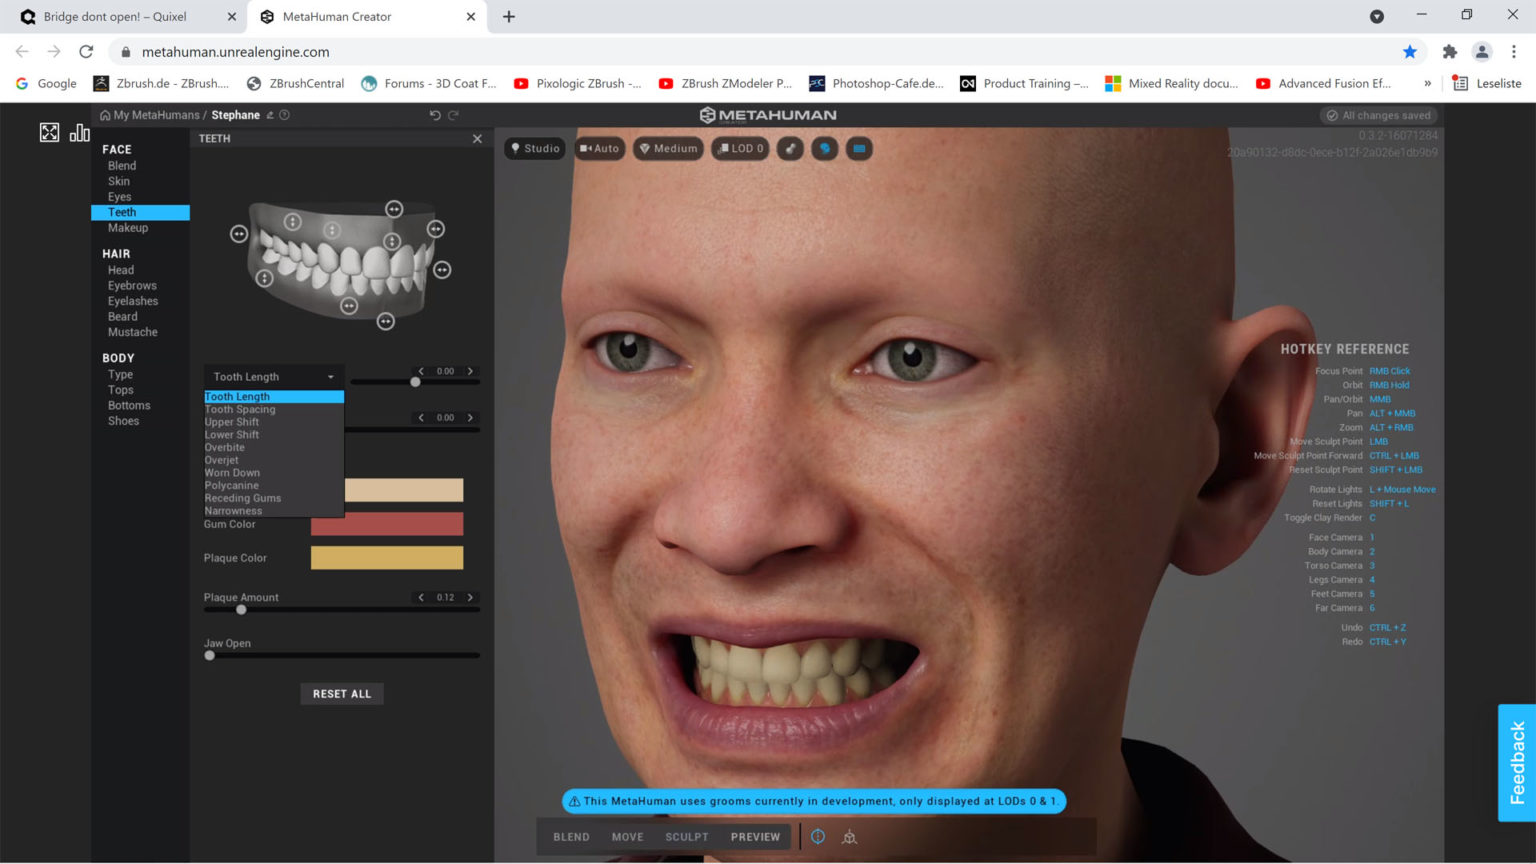1536x864 pixels.
Task: Open the Medium quality setting
Action: pos(668,148)
